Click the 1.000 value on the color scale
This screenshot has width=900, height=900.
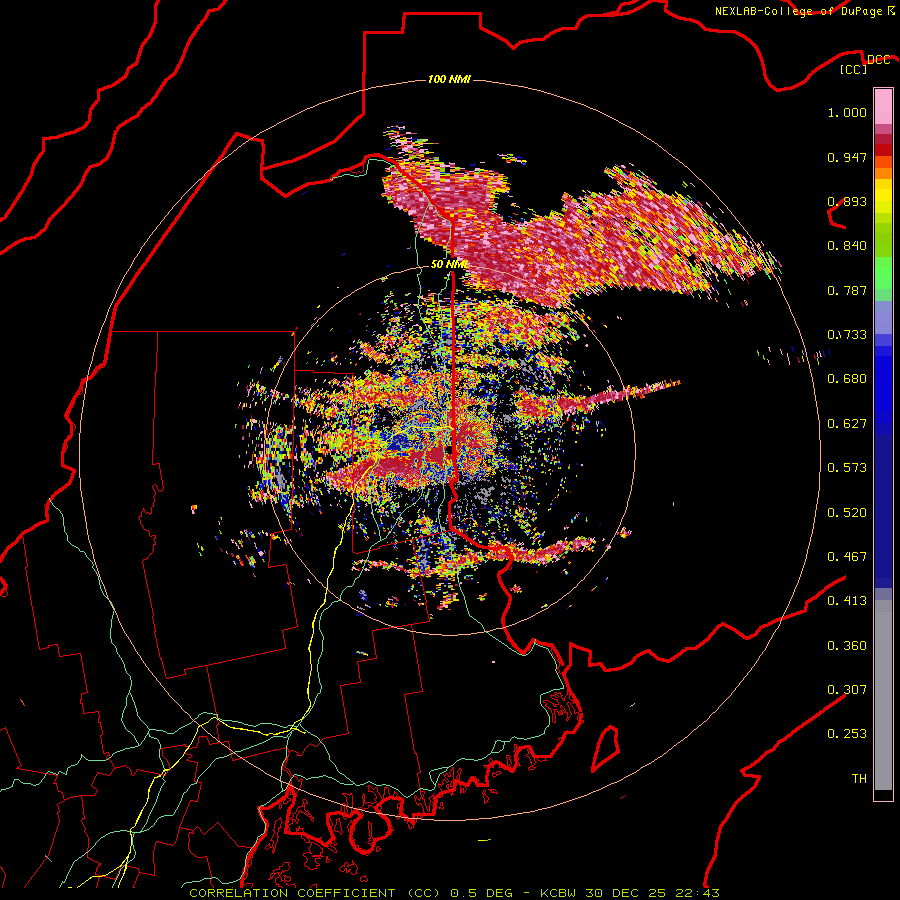[x=847, y=112]
